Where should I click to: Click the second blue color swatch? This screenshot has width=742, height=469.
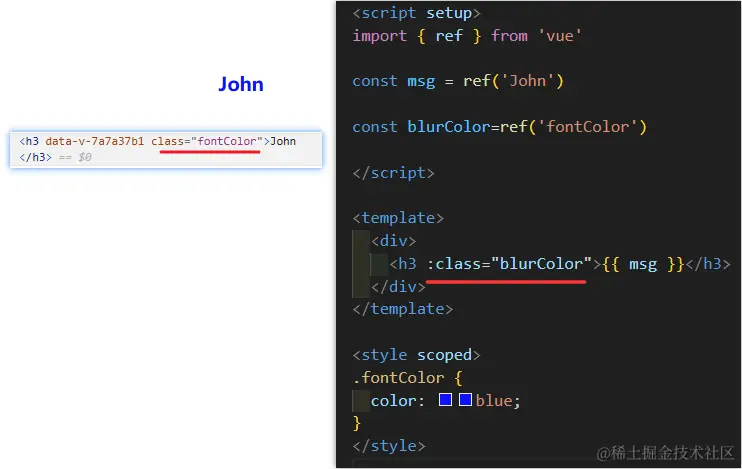(x=466, y=399)
